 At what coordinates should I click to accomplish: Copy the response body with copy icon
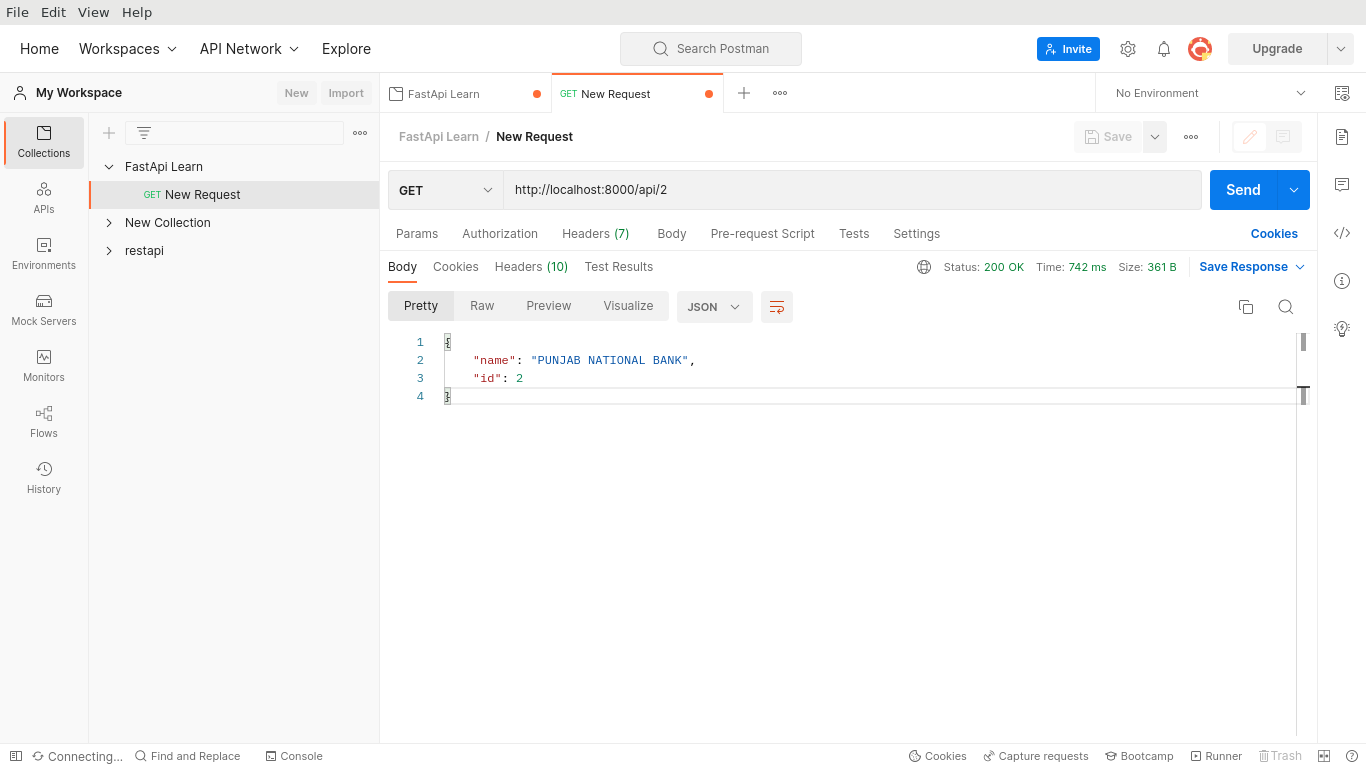click(1246, 307)
